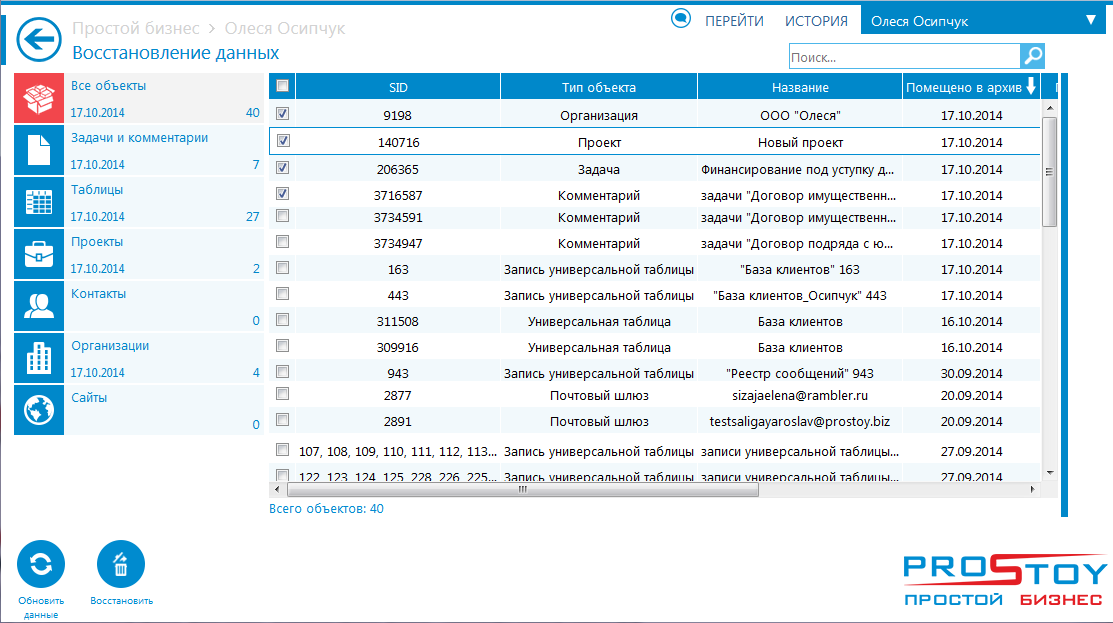
Task: Click the Обновить данные button
Action: 41,565
